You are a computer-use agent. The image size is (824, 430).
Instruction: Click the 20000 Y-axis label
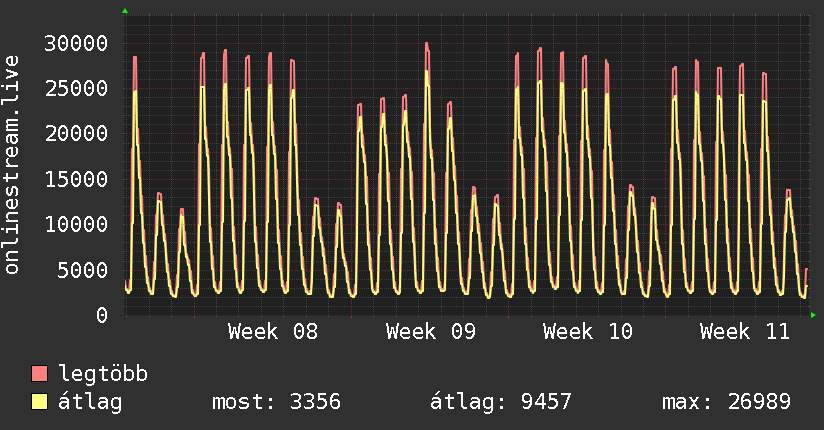click(77, 134)
